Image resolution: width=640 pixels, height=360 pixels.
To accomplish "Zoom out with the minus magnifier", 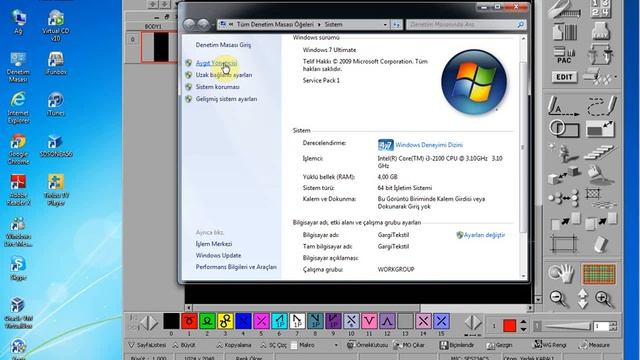I will [558, 299].
